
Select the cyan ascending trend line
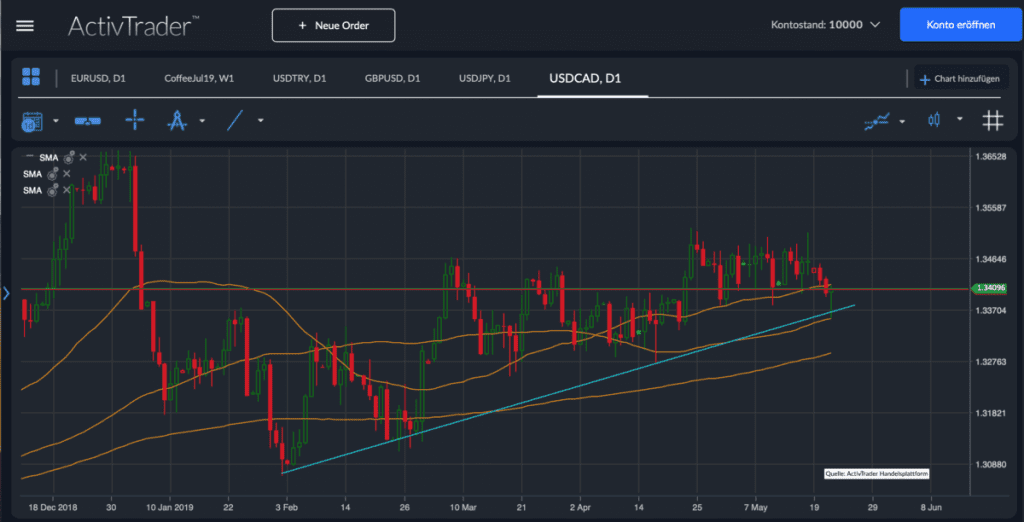[568, 389]
